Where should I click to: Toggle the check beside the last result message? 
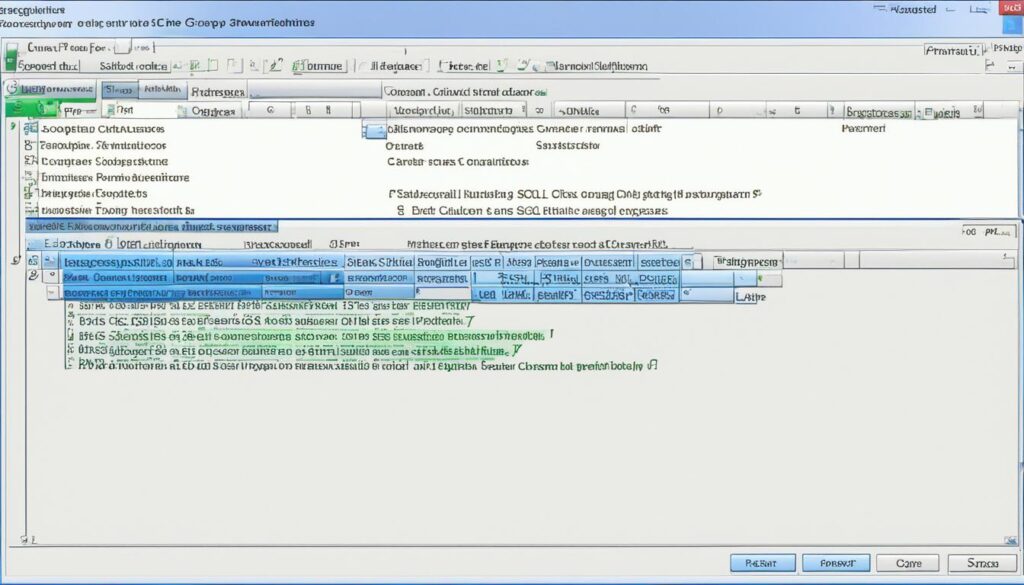tap(652, 364)
